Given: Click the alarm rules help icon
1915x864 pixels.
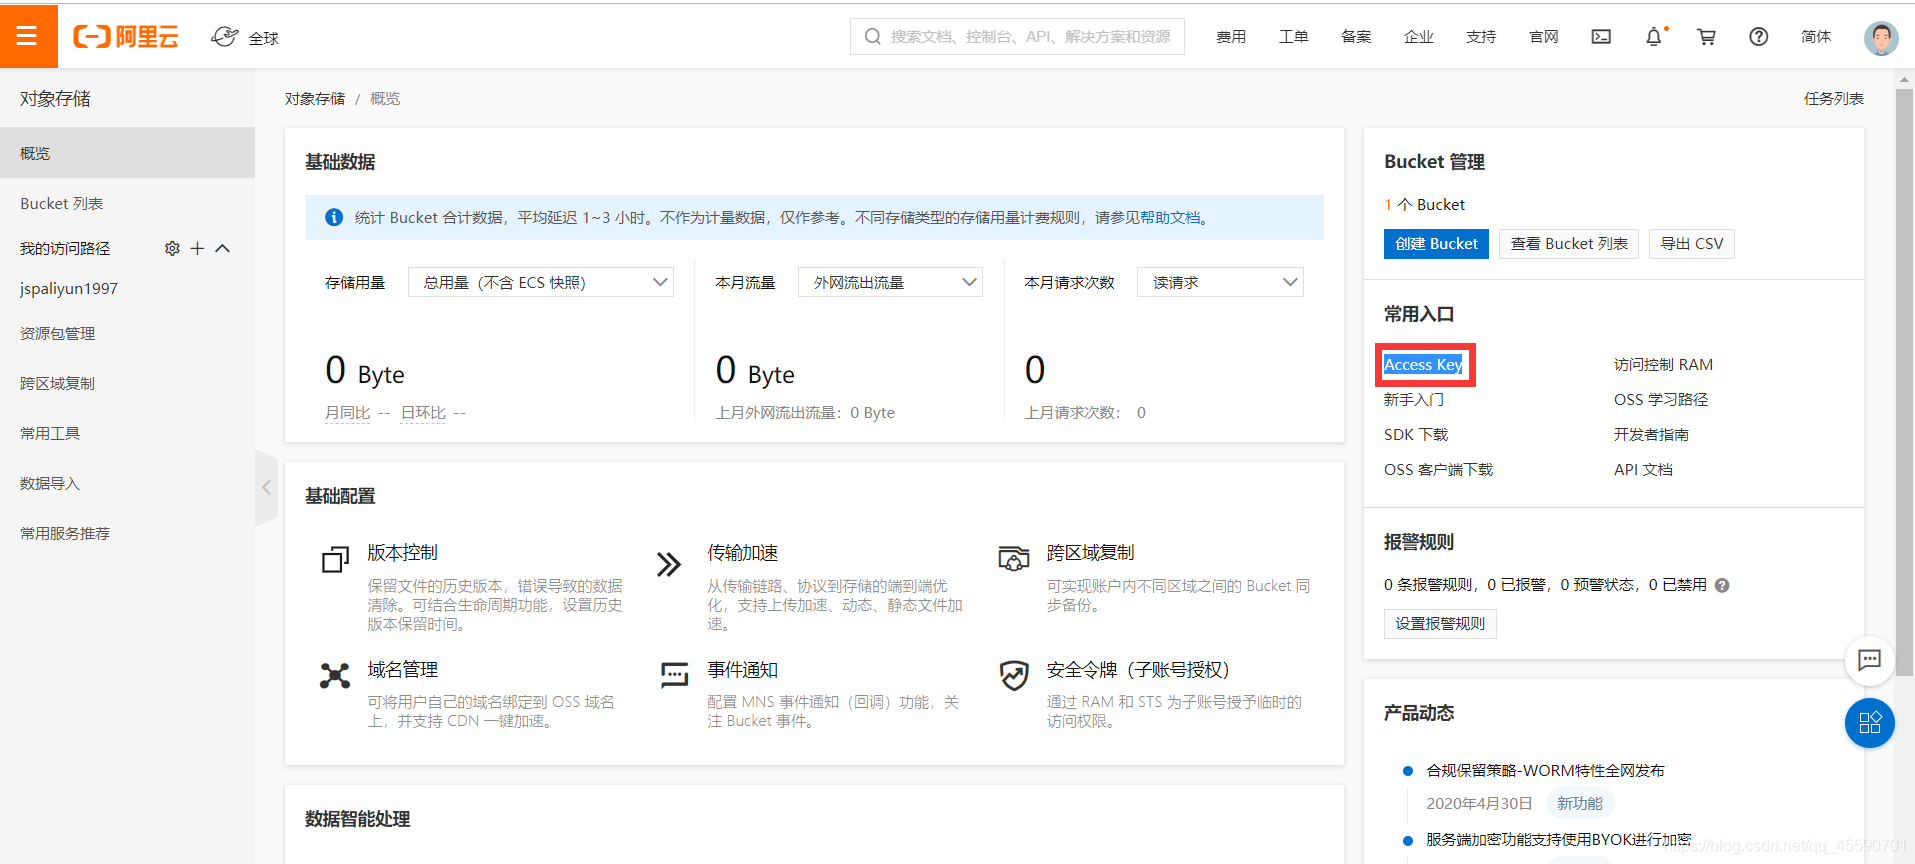Looking at the screenshot, I should pyautogui.click(x=1722, y=586).
